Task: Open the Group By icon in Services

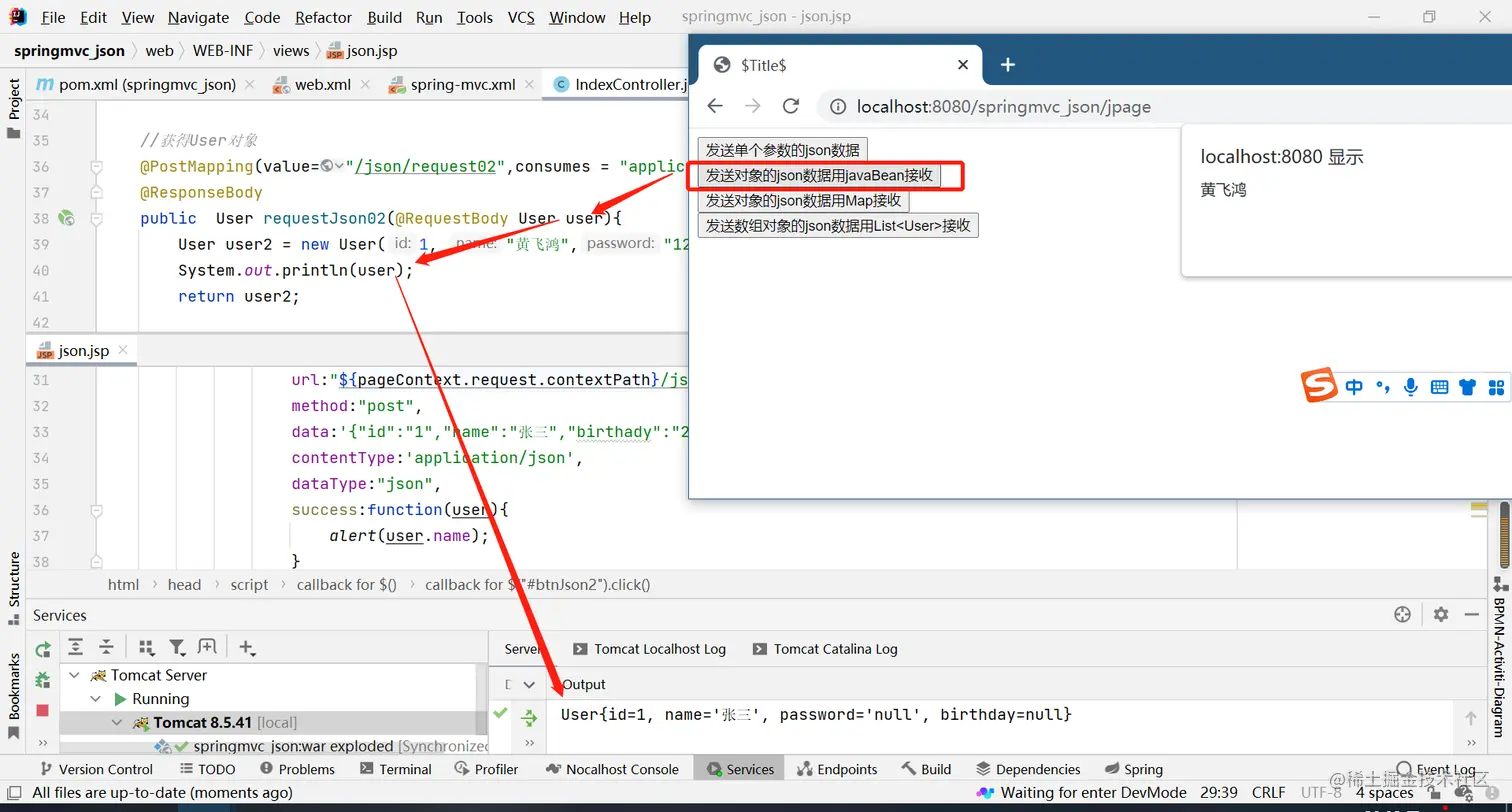Action: 147,648
